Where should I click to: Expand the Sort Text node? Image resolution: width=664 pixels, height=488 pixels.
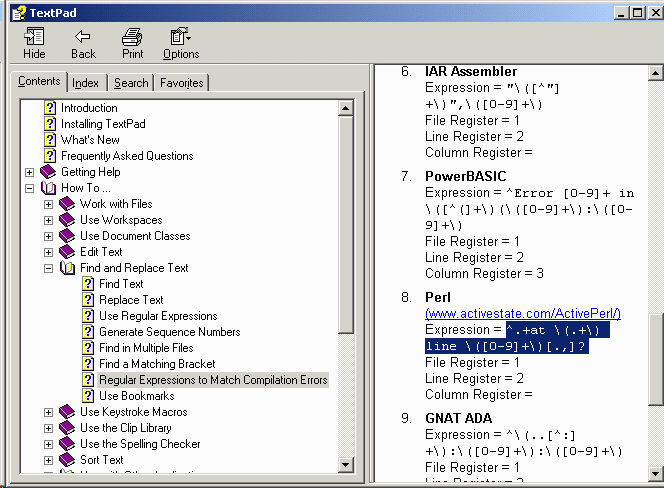[x=48, y=460]
